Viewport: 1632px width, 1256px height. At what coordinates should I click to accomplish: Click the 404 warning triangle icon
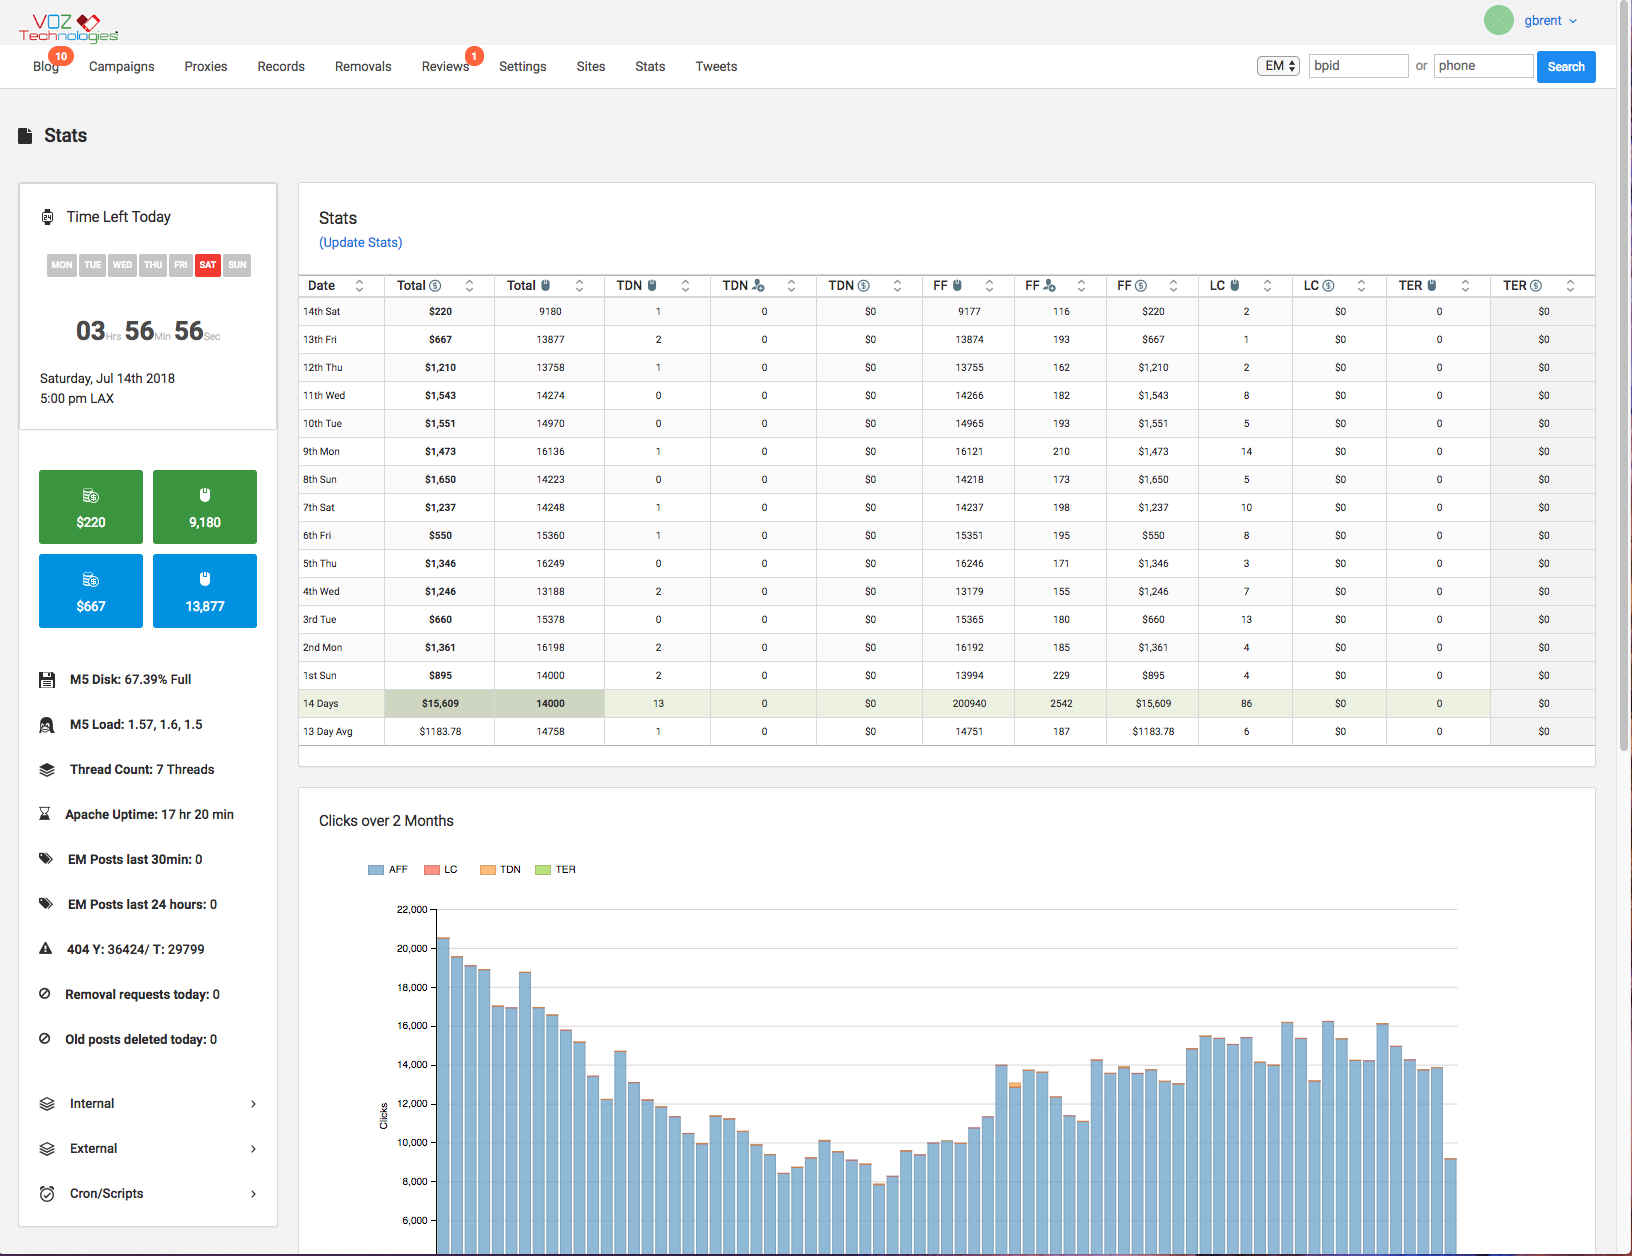(x=45, y=949)
